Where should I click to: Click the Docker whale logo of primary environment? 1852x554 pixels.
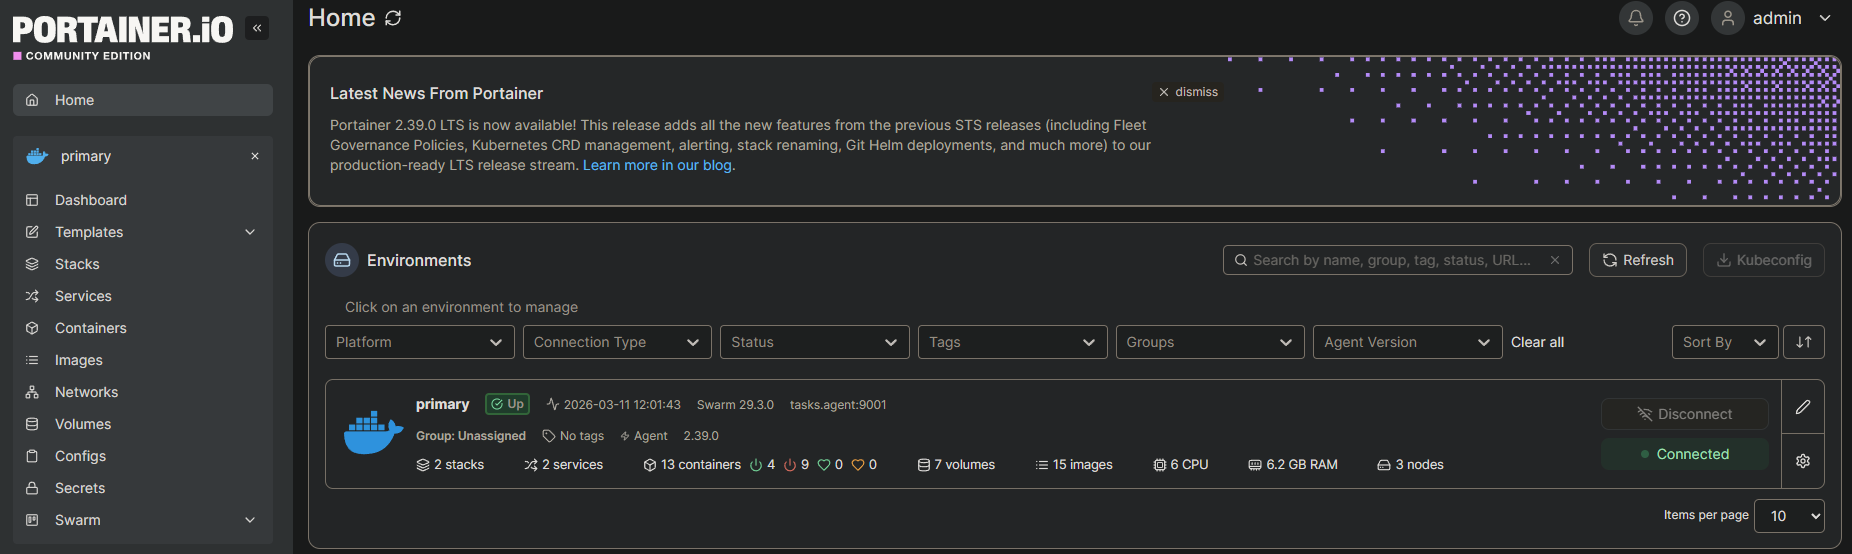click(373, 433)
